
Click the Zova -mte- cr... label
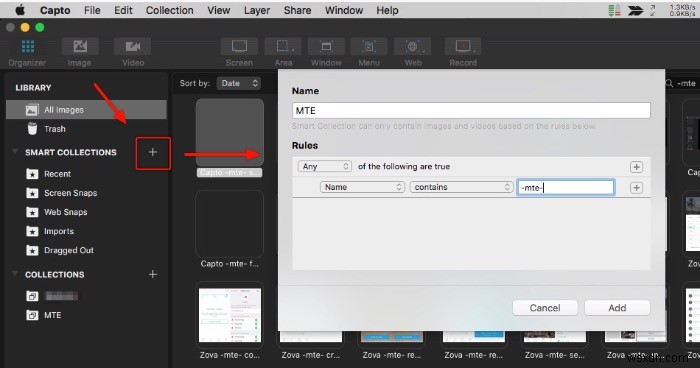[x=311, y=355]
